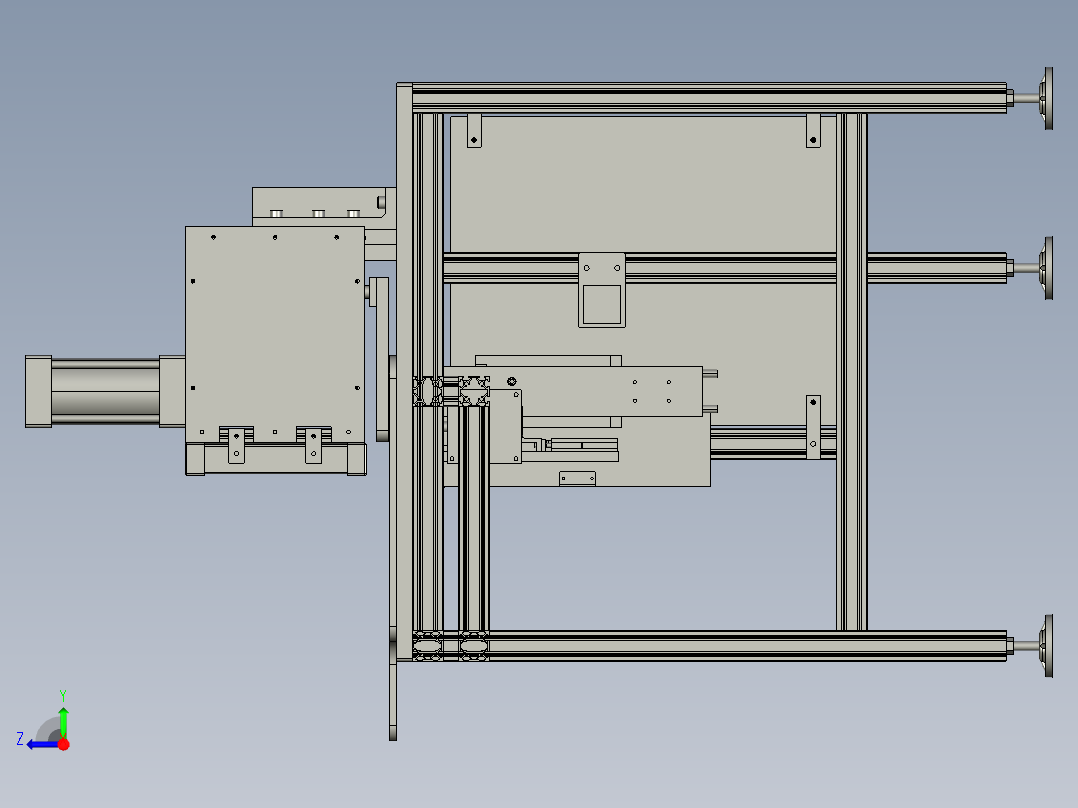Select the top right leveling foot
The image size is (1078, 808).
1031,98
